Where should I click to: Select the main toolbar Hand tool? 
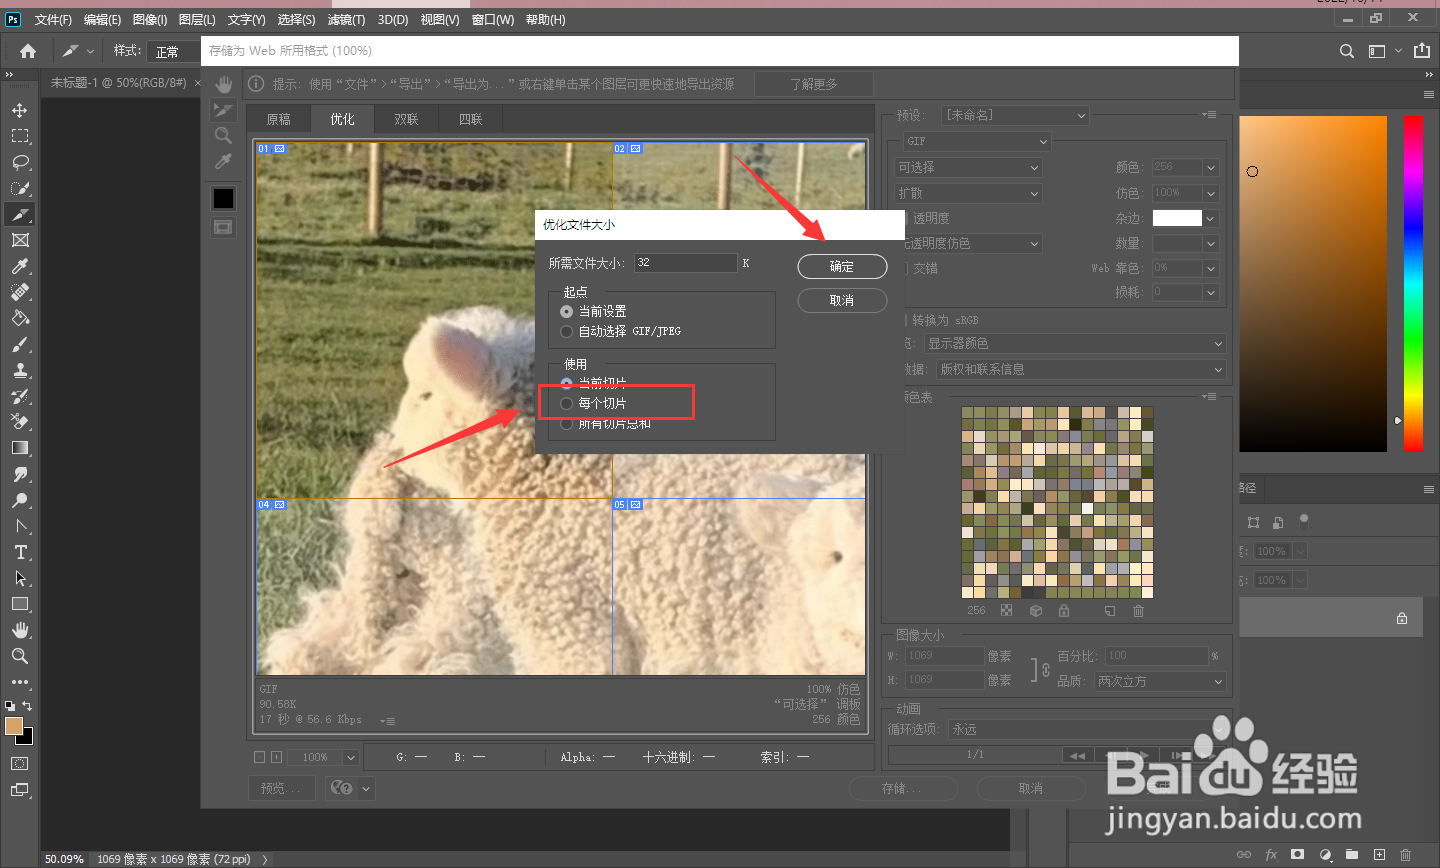tap(20, 630)
